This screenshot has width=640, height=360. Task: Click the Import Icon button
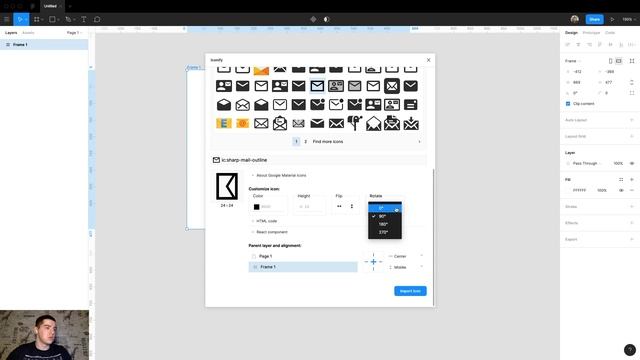(x=410, y=291)
